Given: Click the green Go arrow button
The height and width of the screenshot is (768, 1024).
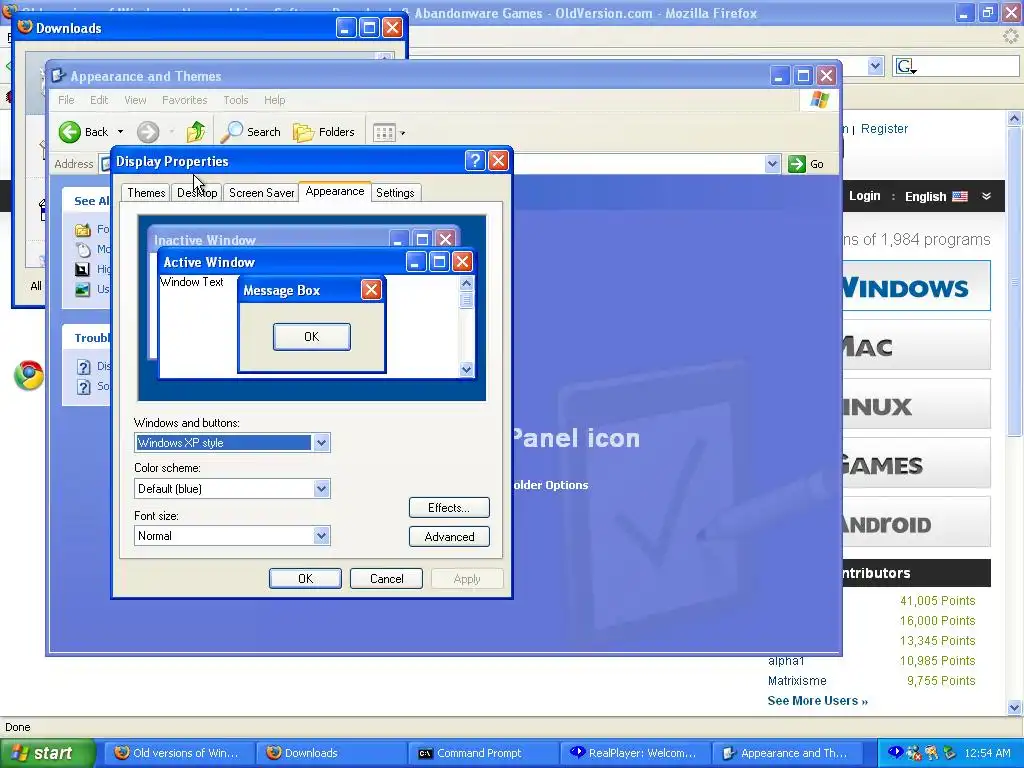Looking at the screenshot, I should [797, 164].
